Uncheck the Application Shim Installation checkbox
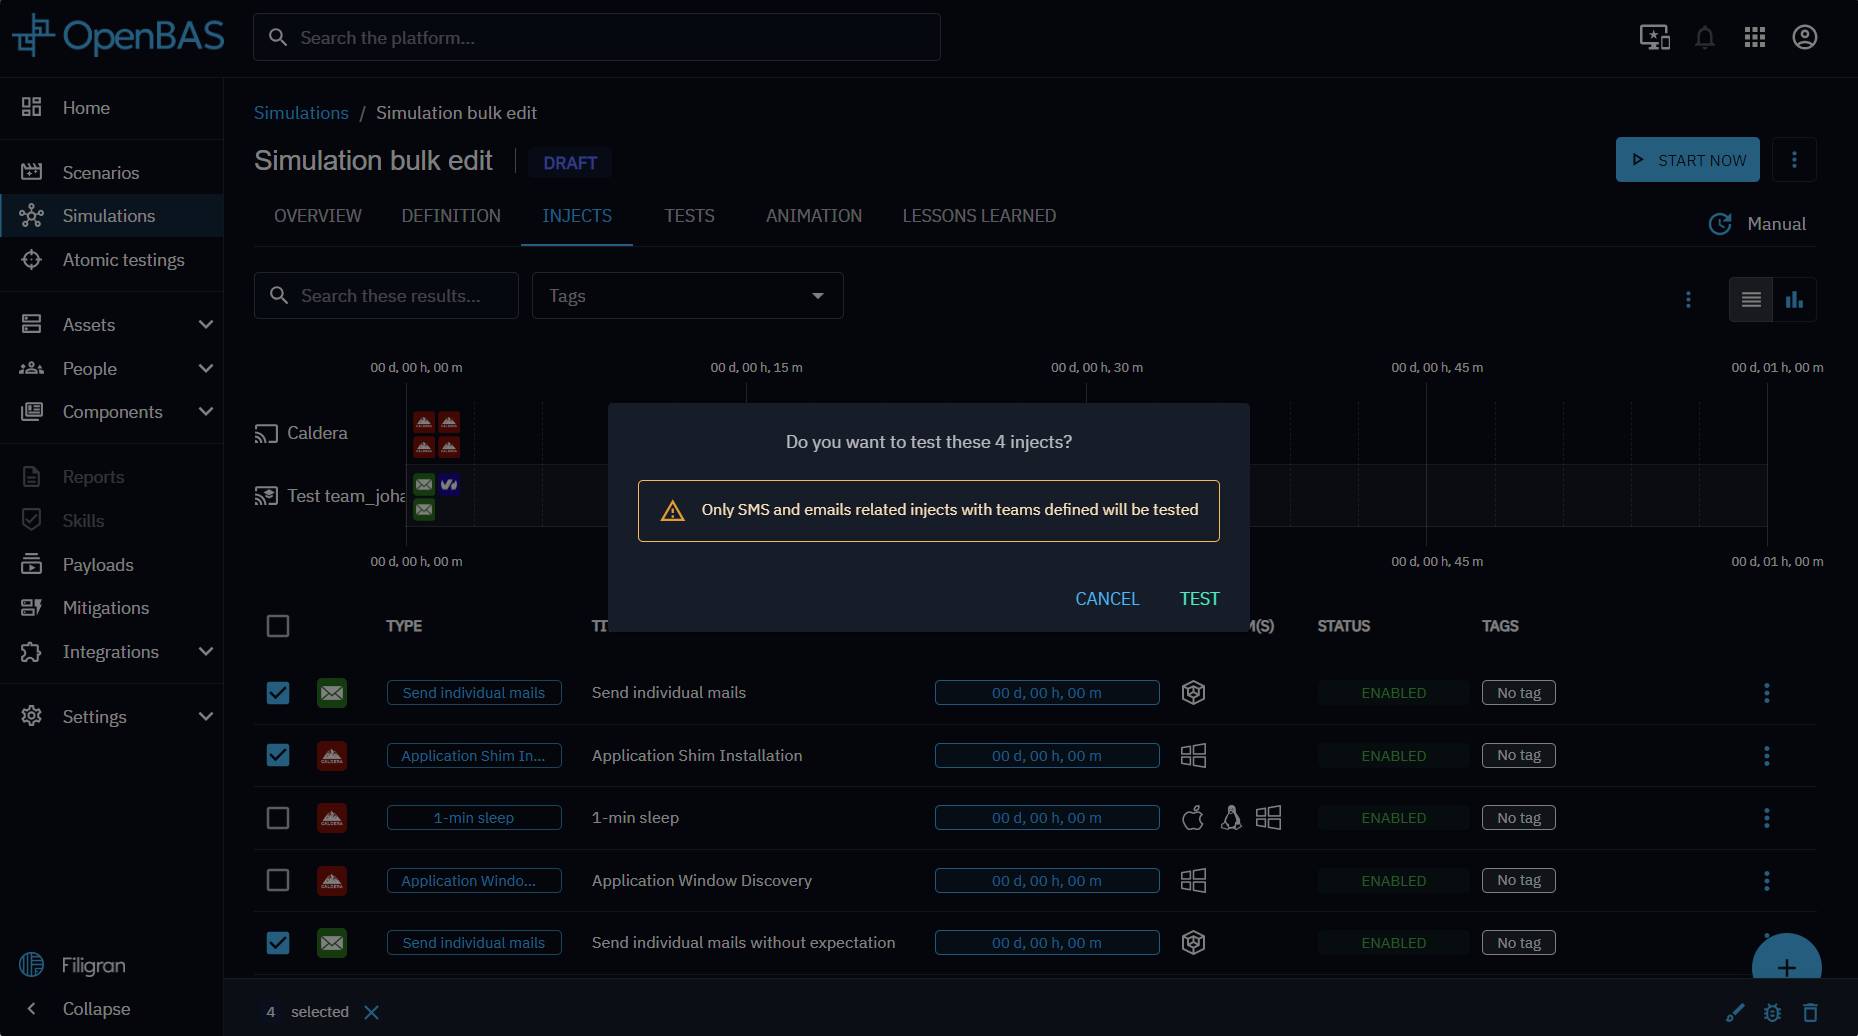 pos(278,755)
